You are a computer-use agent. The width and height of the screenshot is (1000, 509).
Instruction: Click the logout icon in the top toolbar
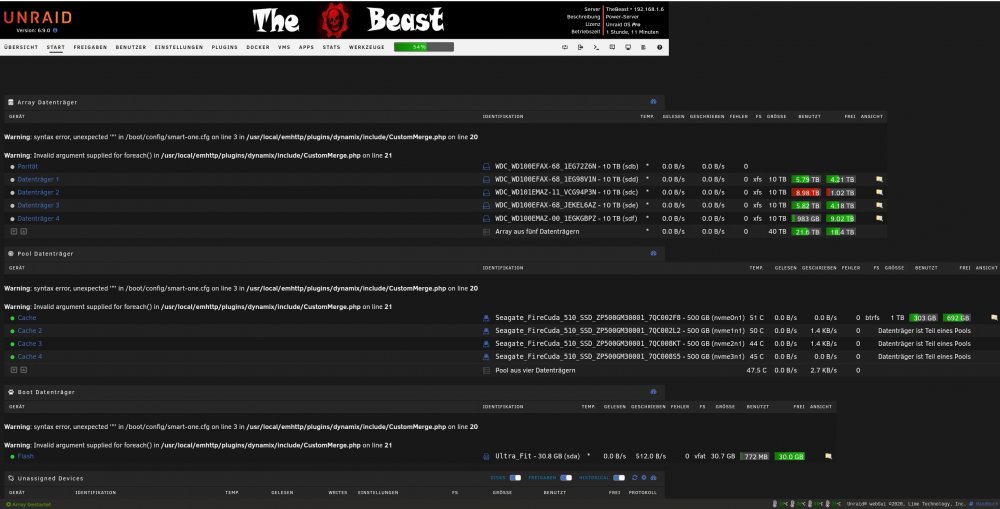tap(580, 47)
